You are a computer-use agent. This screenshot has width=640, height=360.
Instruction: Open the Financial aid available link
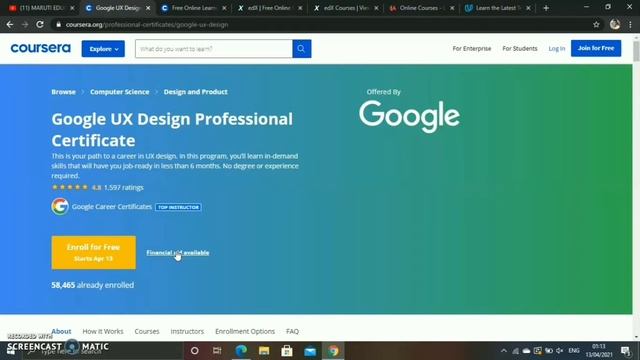click(178, 253)
